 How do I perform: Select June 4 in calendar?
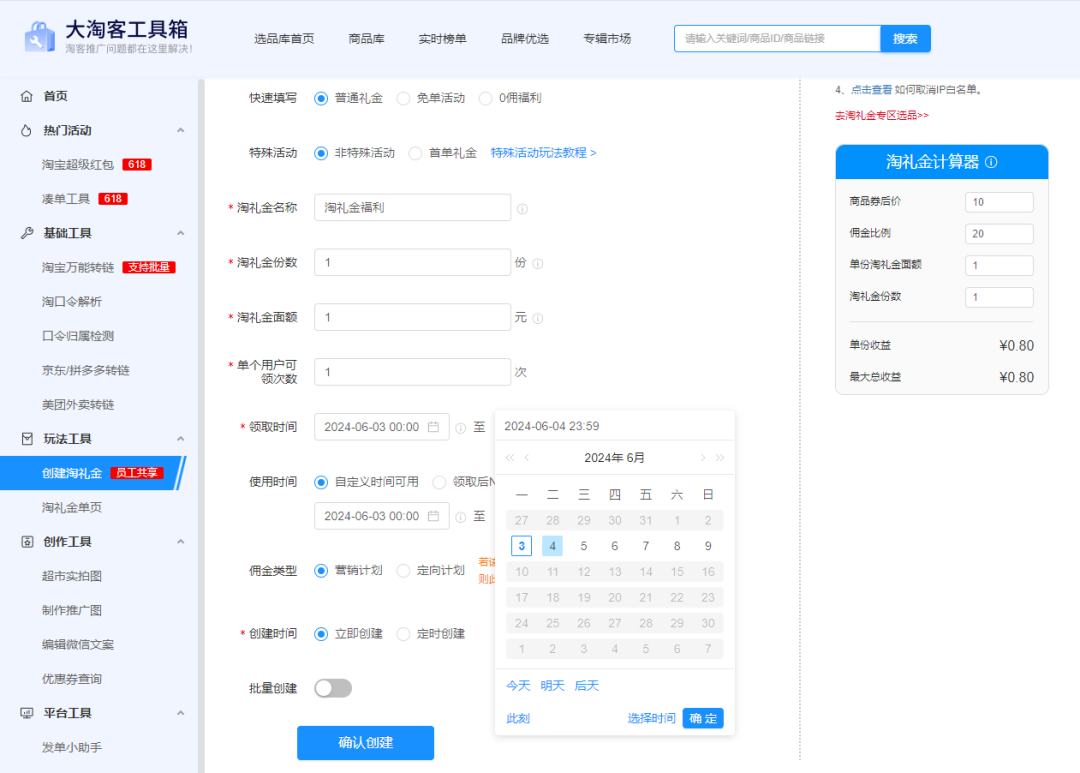[552, 546]
